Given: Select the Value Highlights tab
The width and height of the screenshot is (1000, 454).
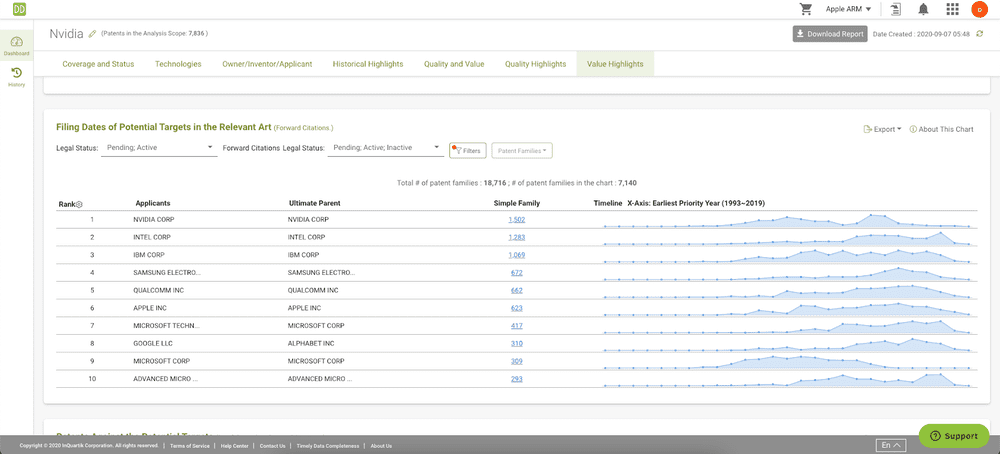Looking at the screenshot, I should coord(615,64).
